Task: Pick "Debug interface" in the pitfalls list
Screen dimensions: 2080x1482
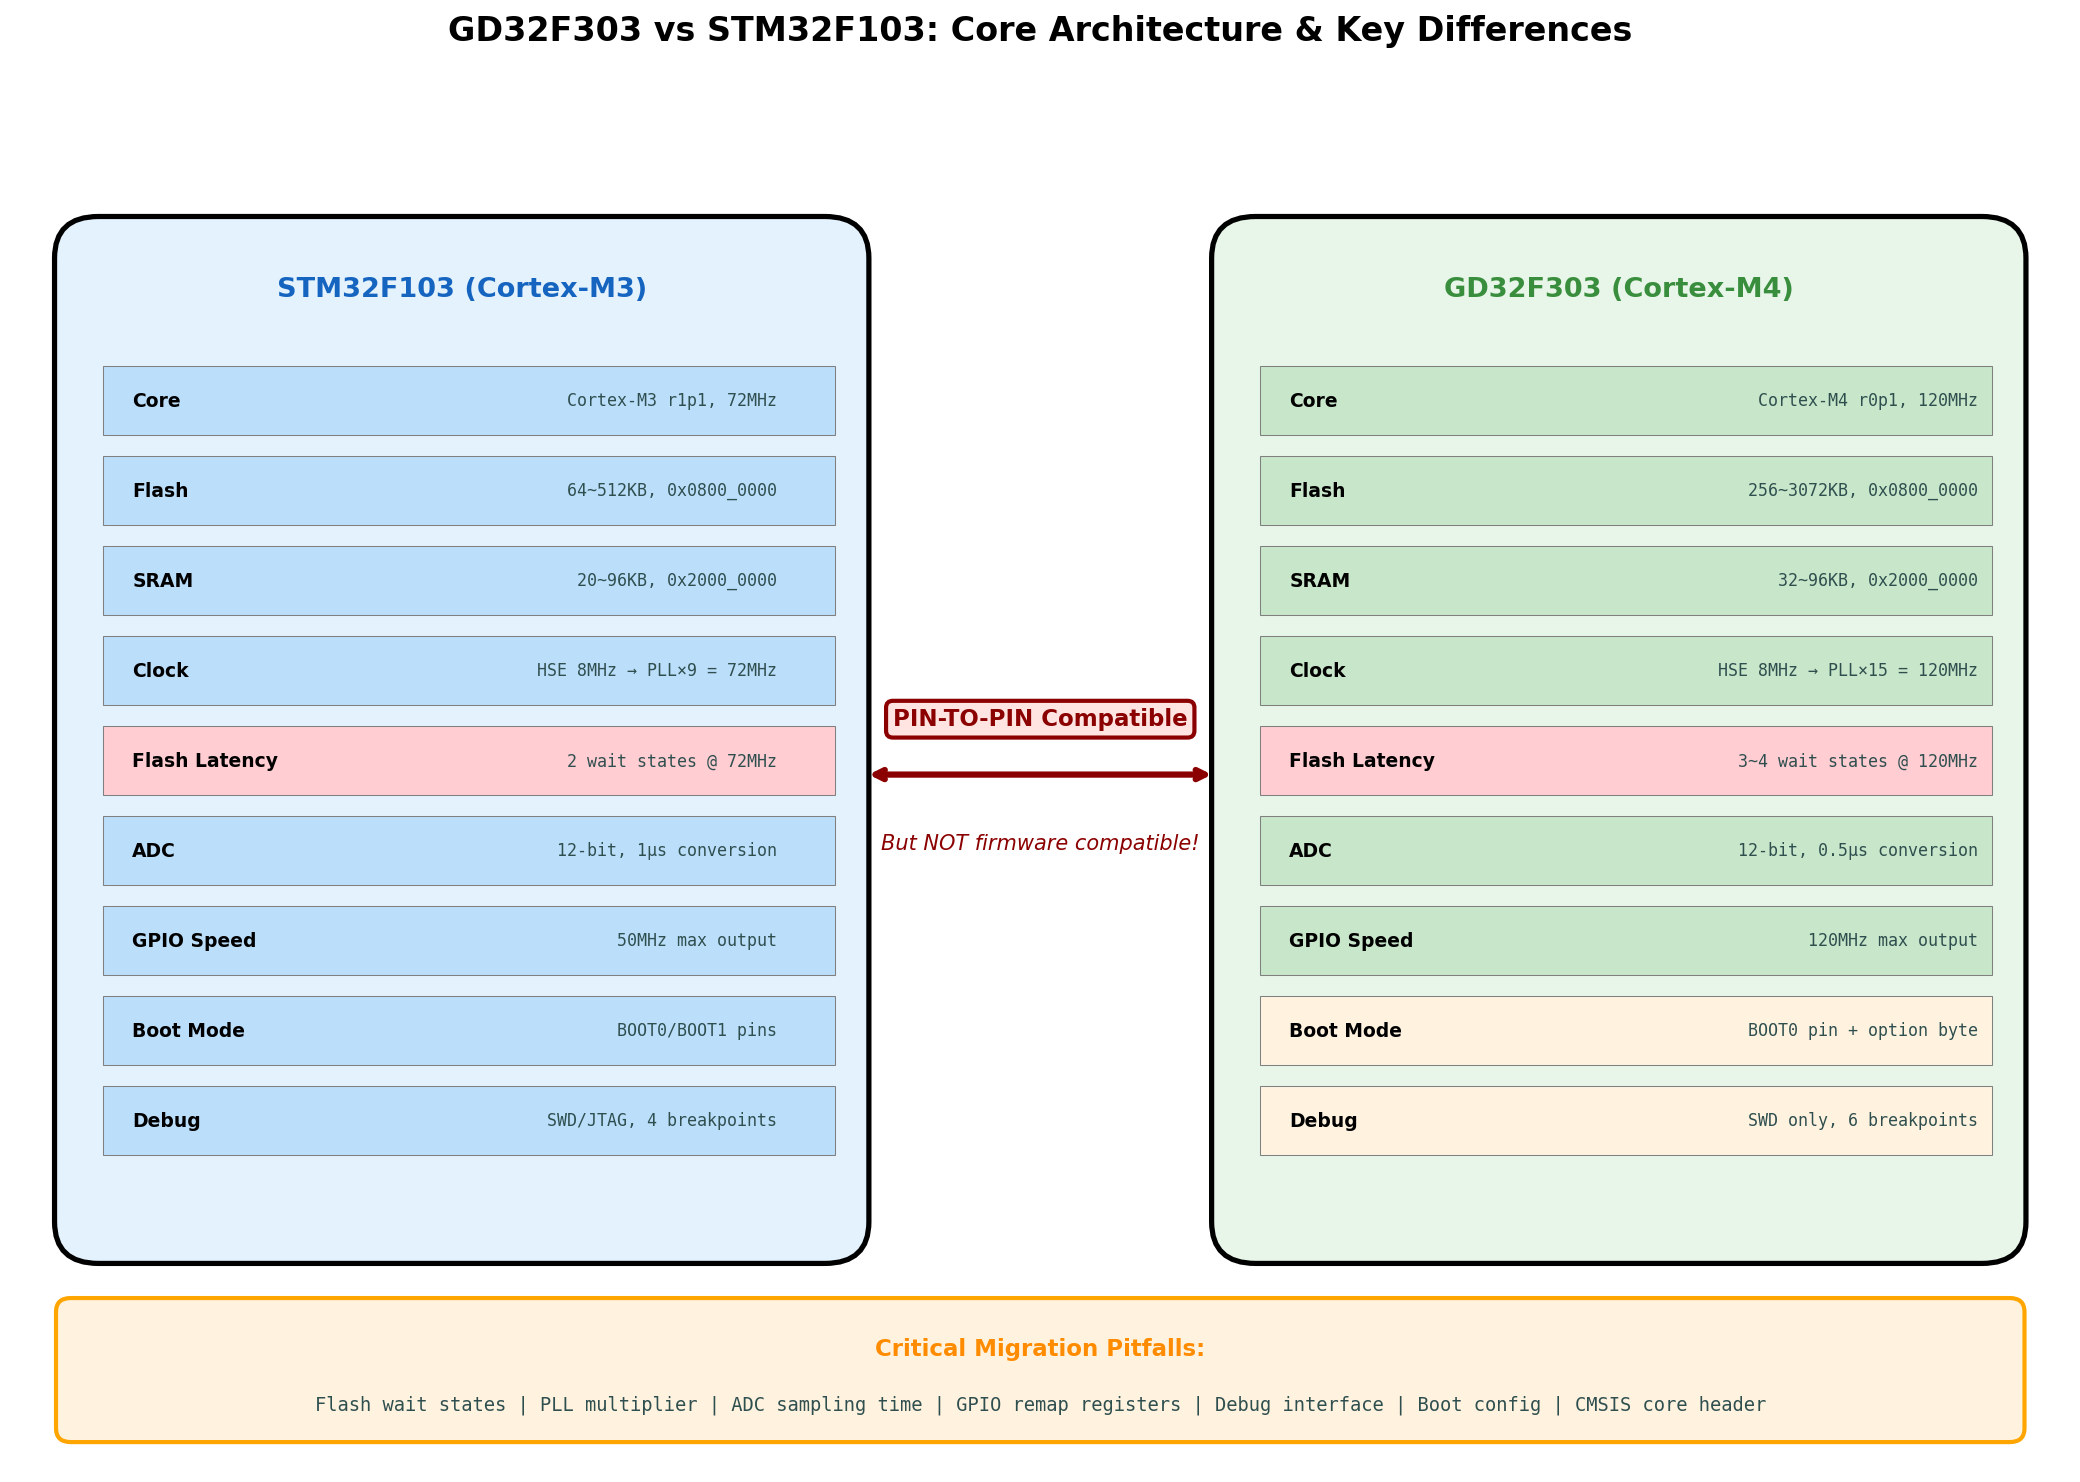Action: pyautogui.click(x=1299, y=1405)
